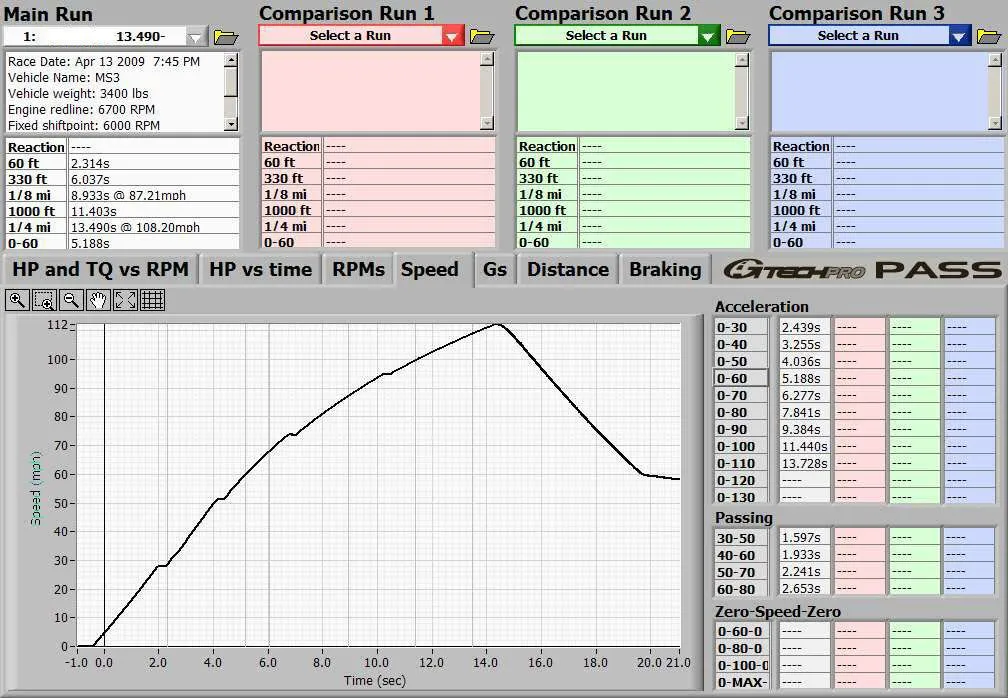Select the zoom-to-region selection tool

coord(44,299)
